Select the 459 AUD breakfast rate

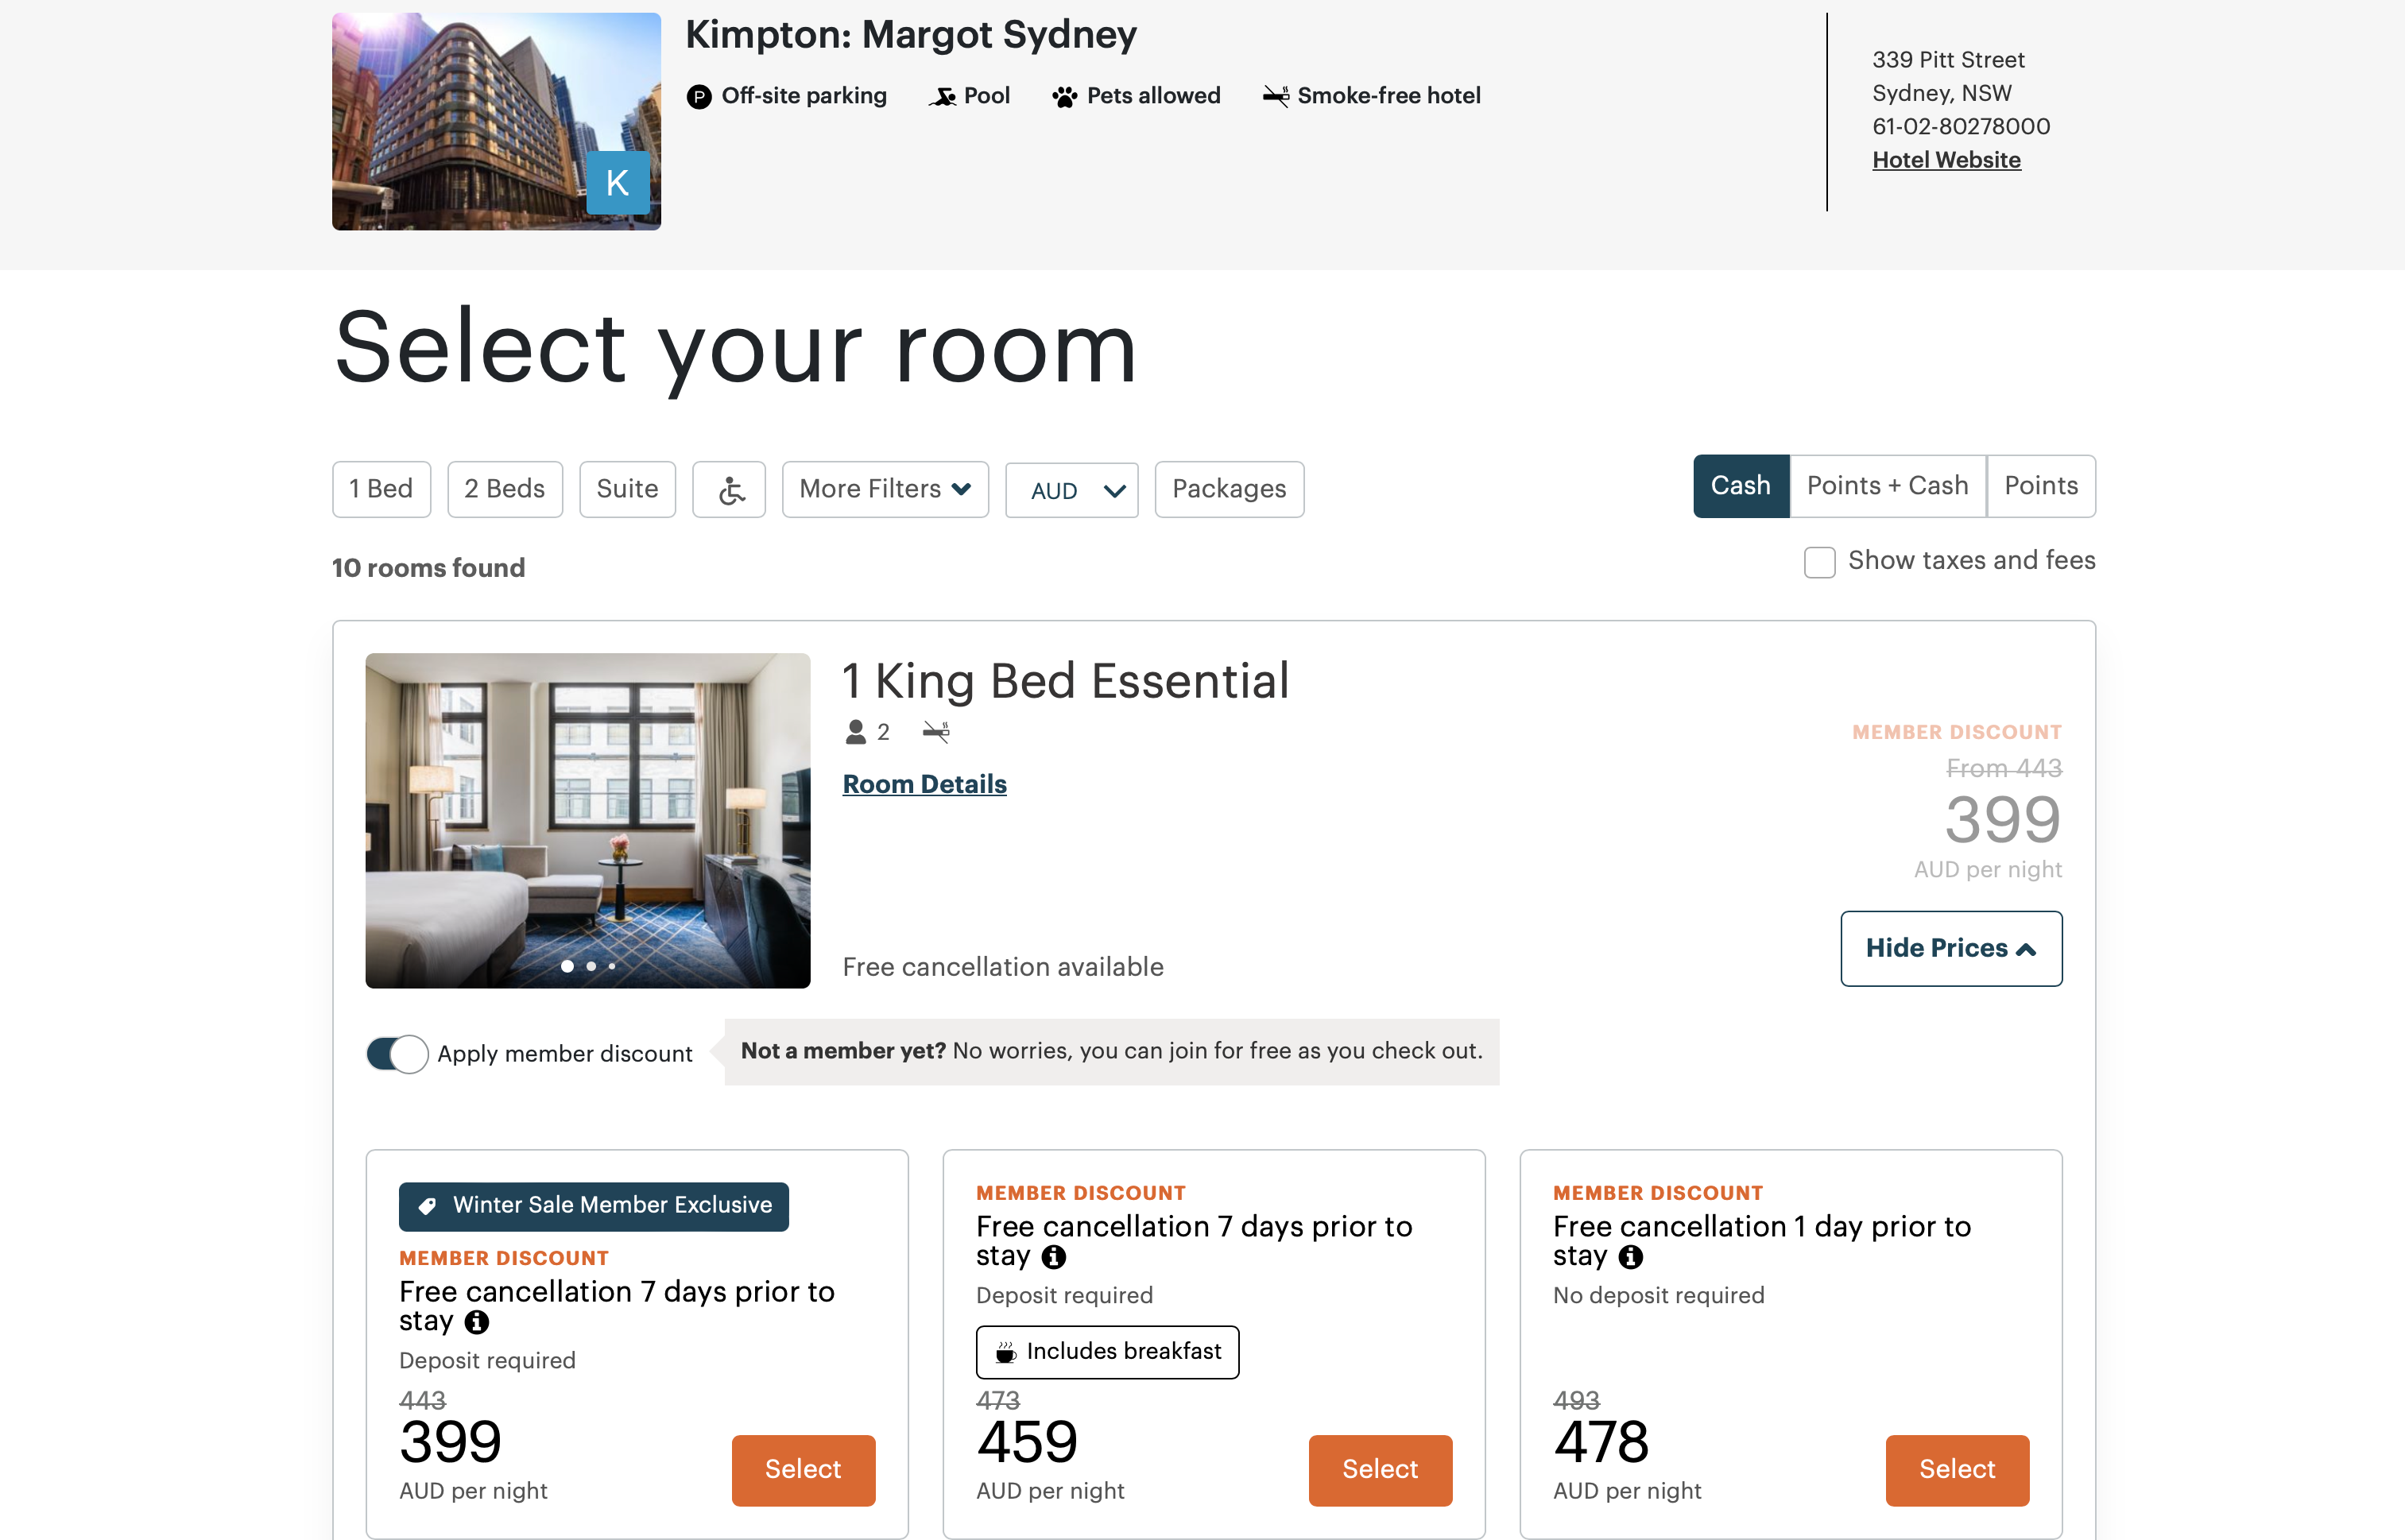(1379, 1469)
